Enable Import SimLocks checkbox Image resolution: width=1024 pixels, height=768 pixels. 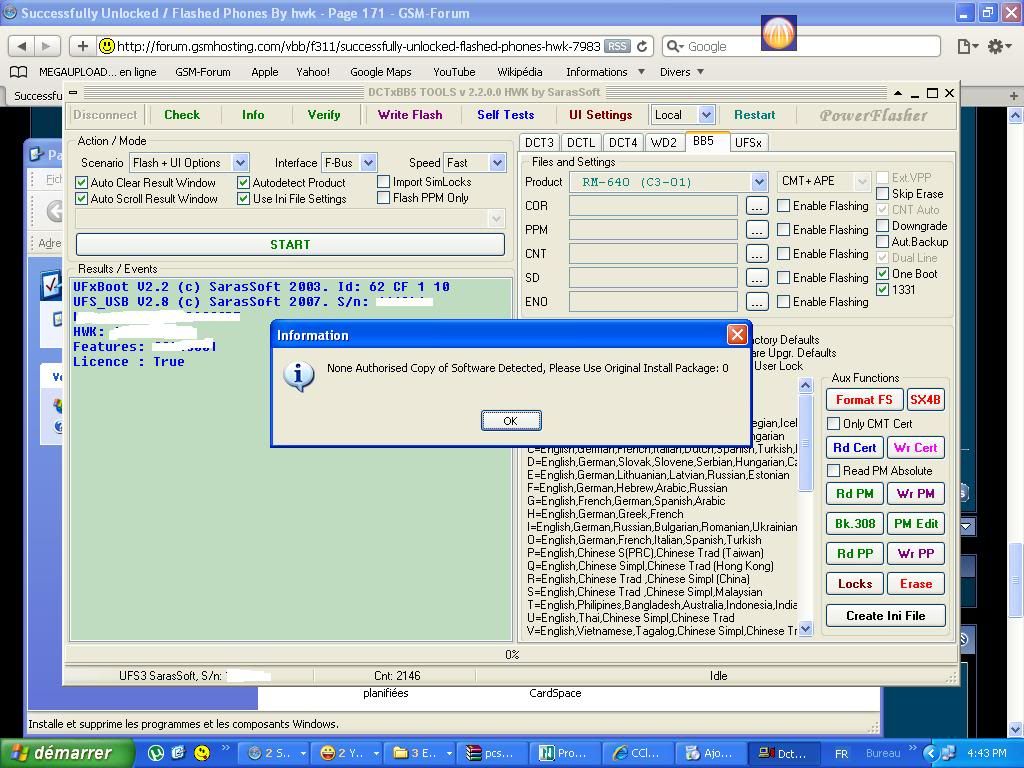(384, 182)
